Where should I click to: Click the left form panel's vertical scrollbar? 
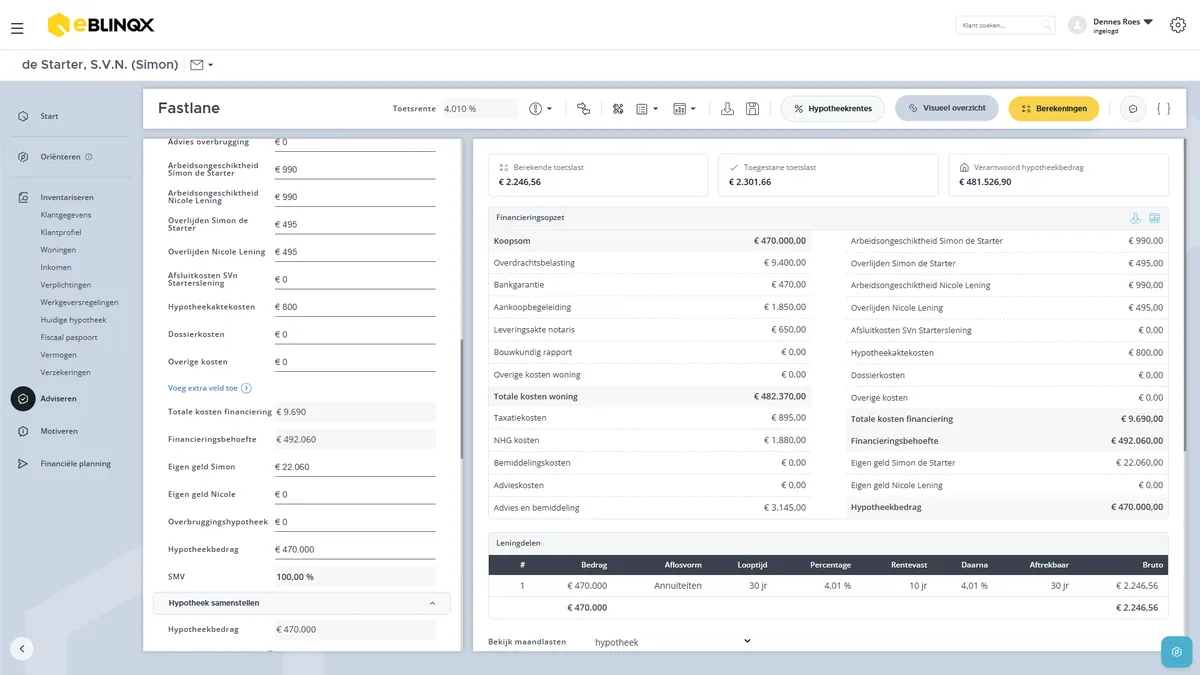pyautogui.click(x=461, y=400)
